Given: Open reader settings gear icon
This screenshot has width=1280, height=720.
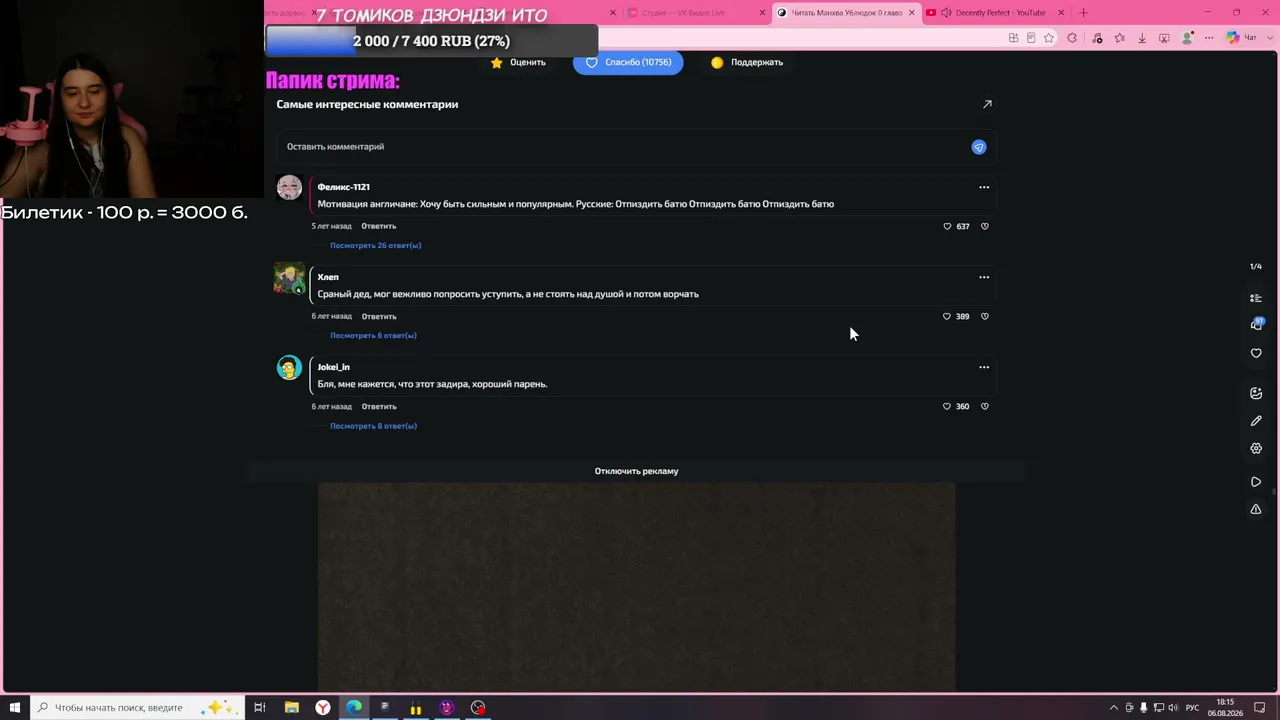Looking at the screenshot, I should coord(1256,448).
